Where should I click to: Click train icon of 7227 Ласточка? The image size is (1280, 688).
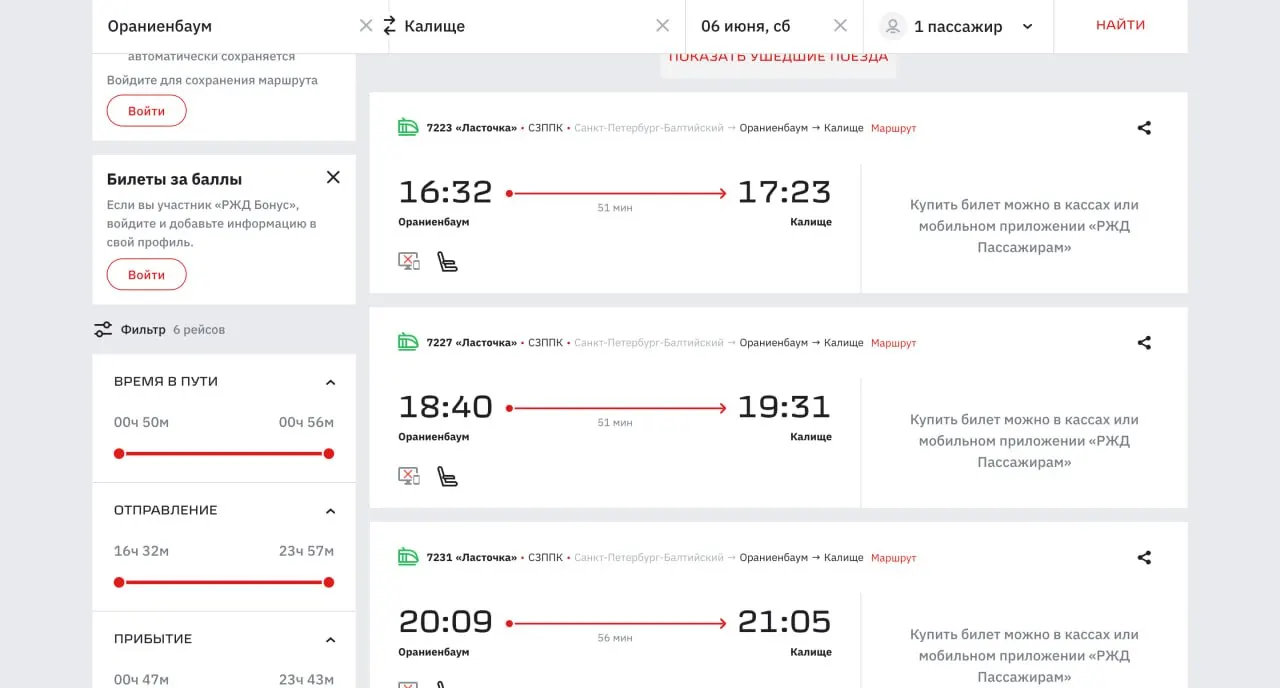408,342
